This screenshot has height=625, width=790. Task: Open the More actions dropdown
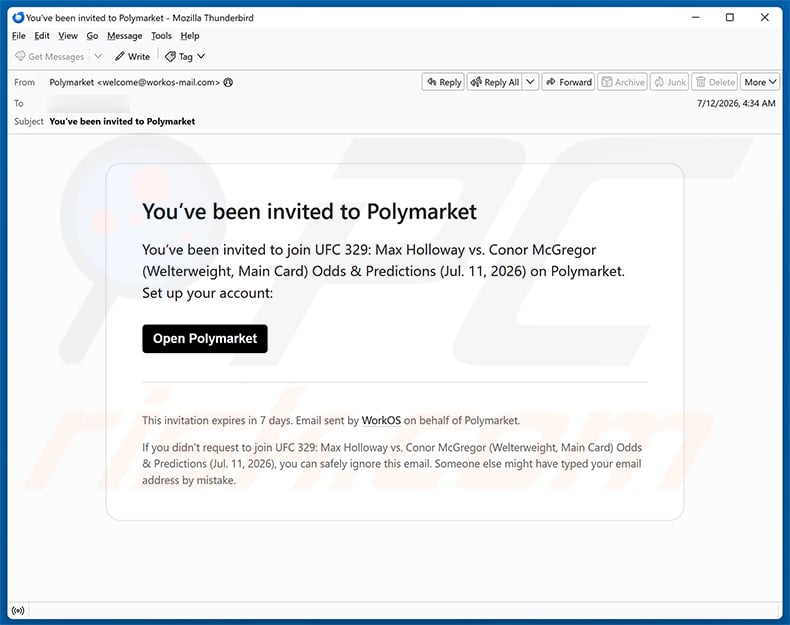pos(760,82)
